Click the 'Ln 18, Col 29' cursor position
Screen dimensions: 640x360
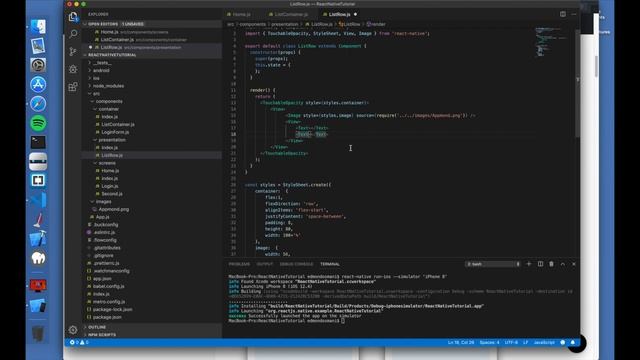pyautogui.click(x=461, y=342)
